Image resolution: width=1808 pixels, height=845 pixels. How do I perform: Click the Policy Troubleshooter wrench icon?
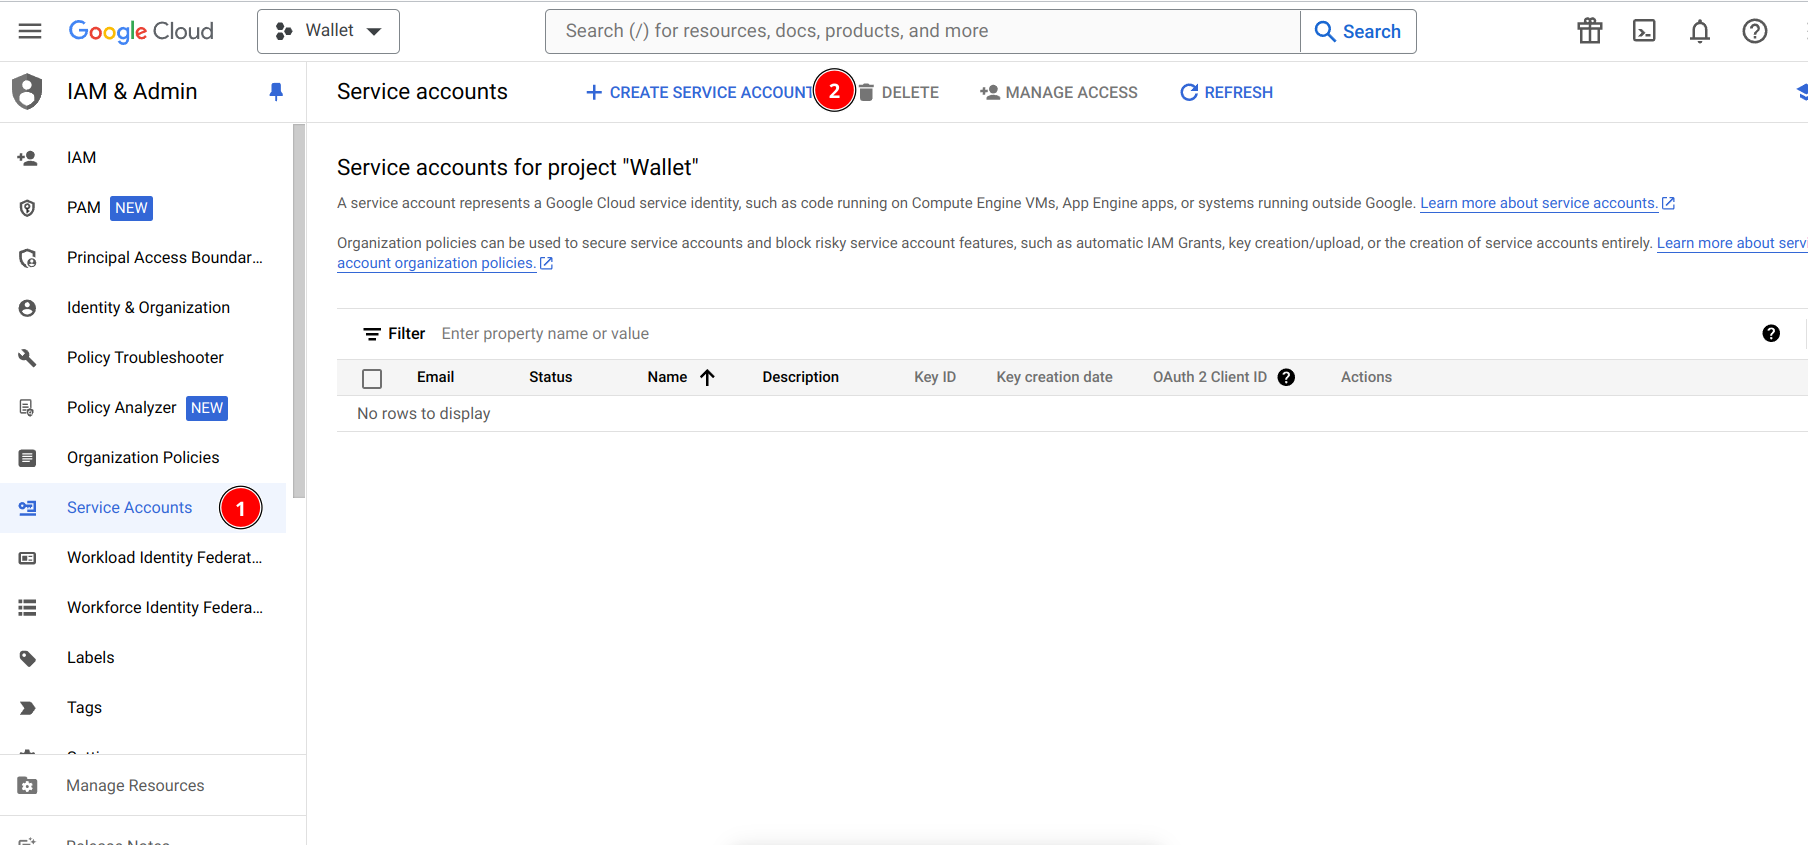[28, 357]
